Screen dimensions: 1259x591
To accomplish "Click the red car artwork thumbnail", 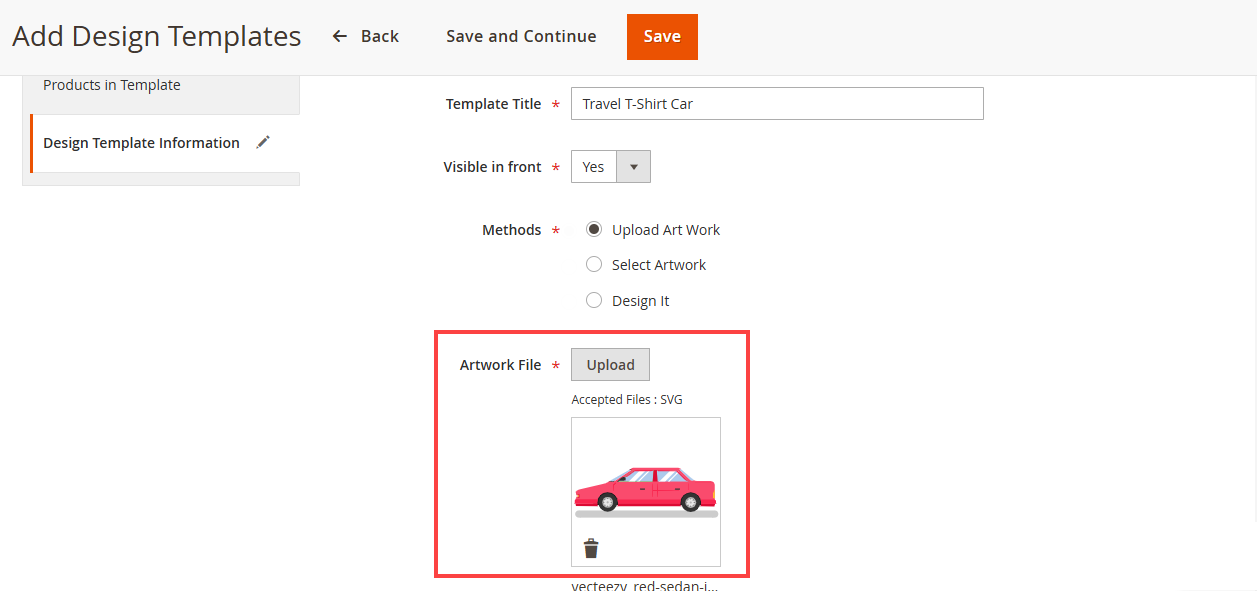I will 646,490.
